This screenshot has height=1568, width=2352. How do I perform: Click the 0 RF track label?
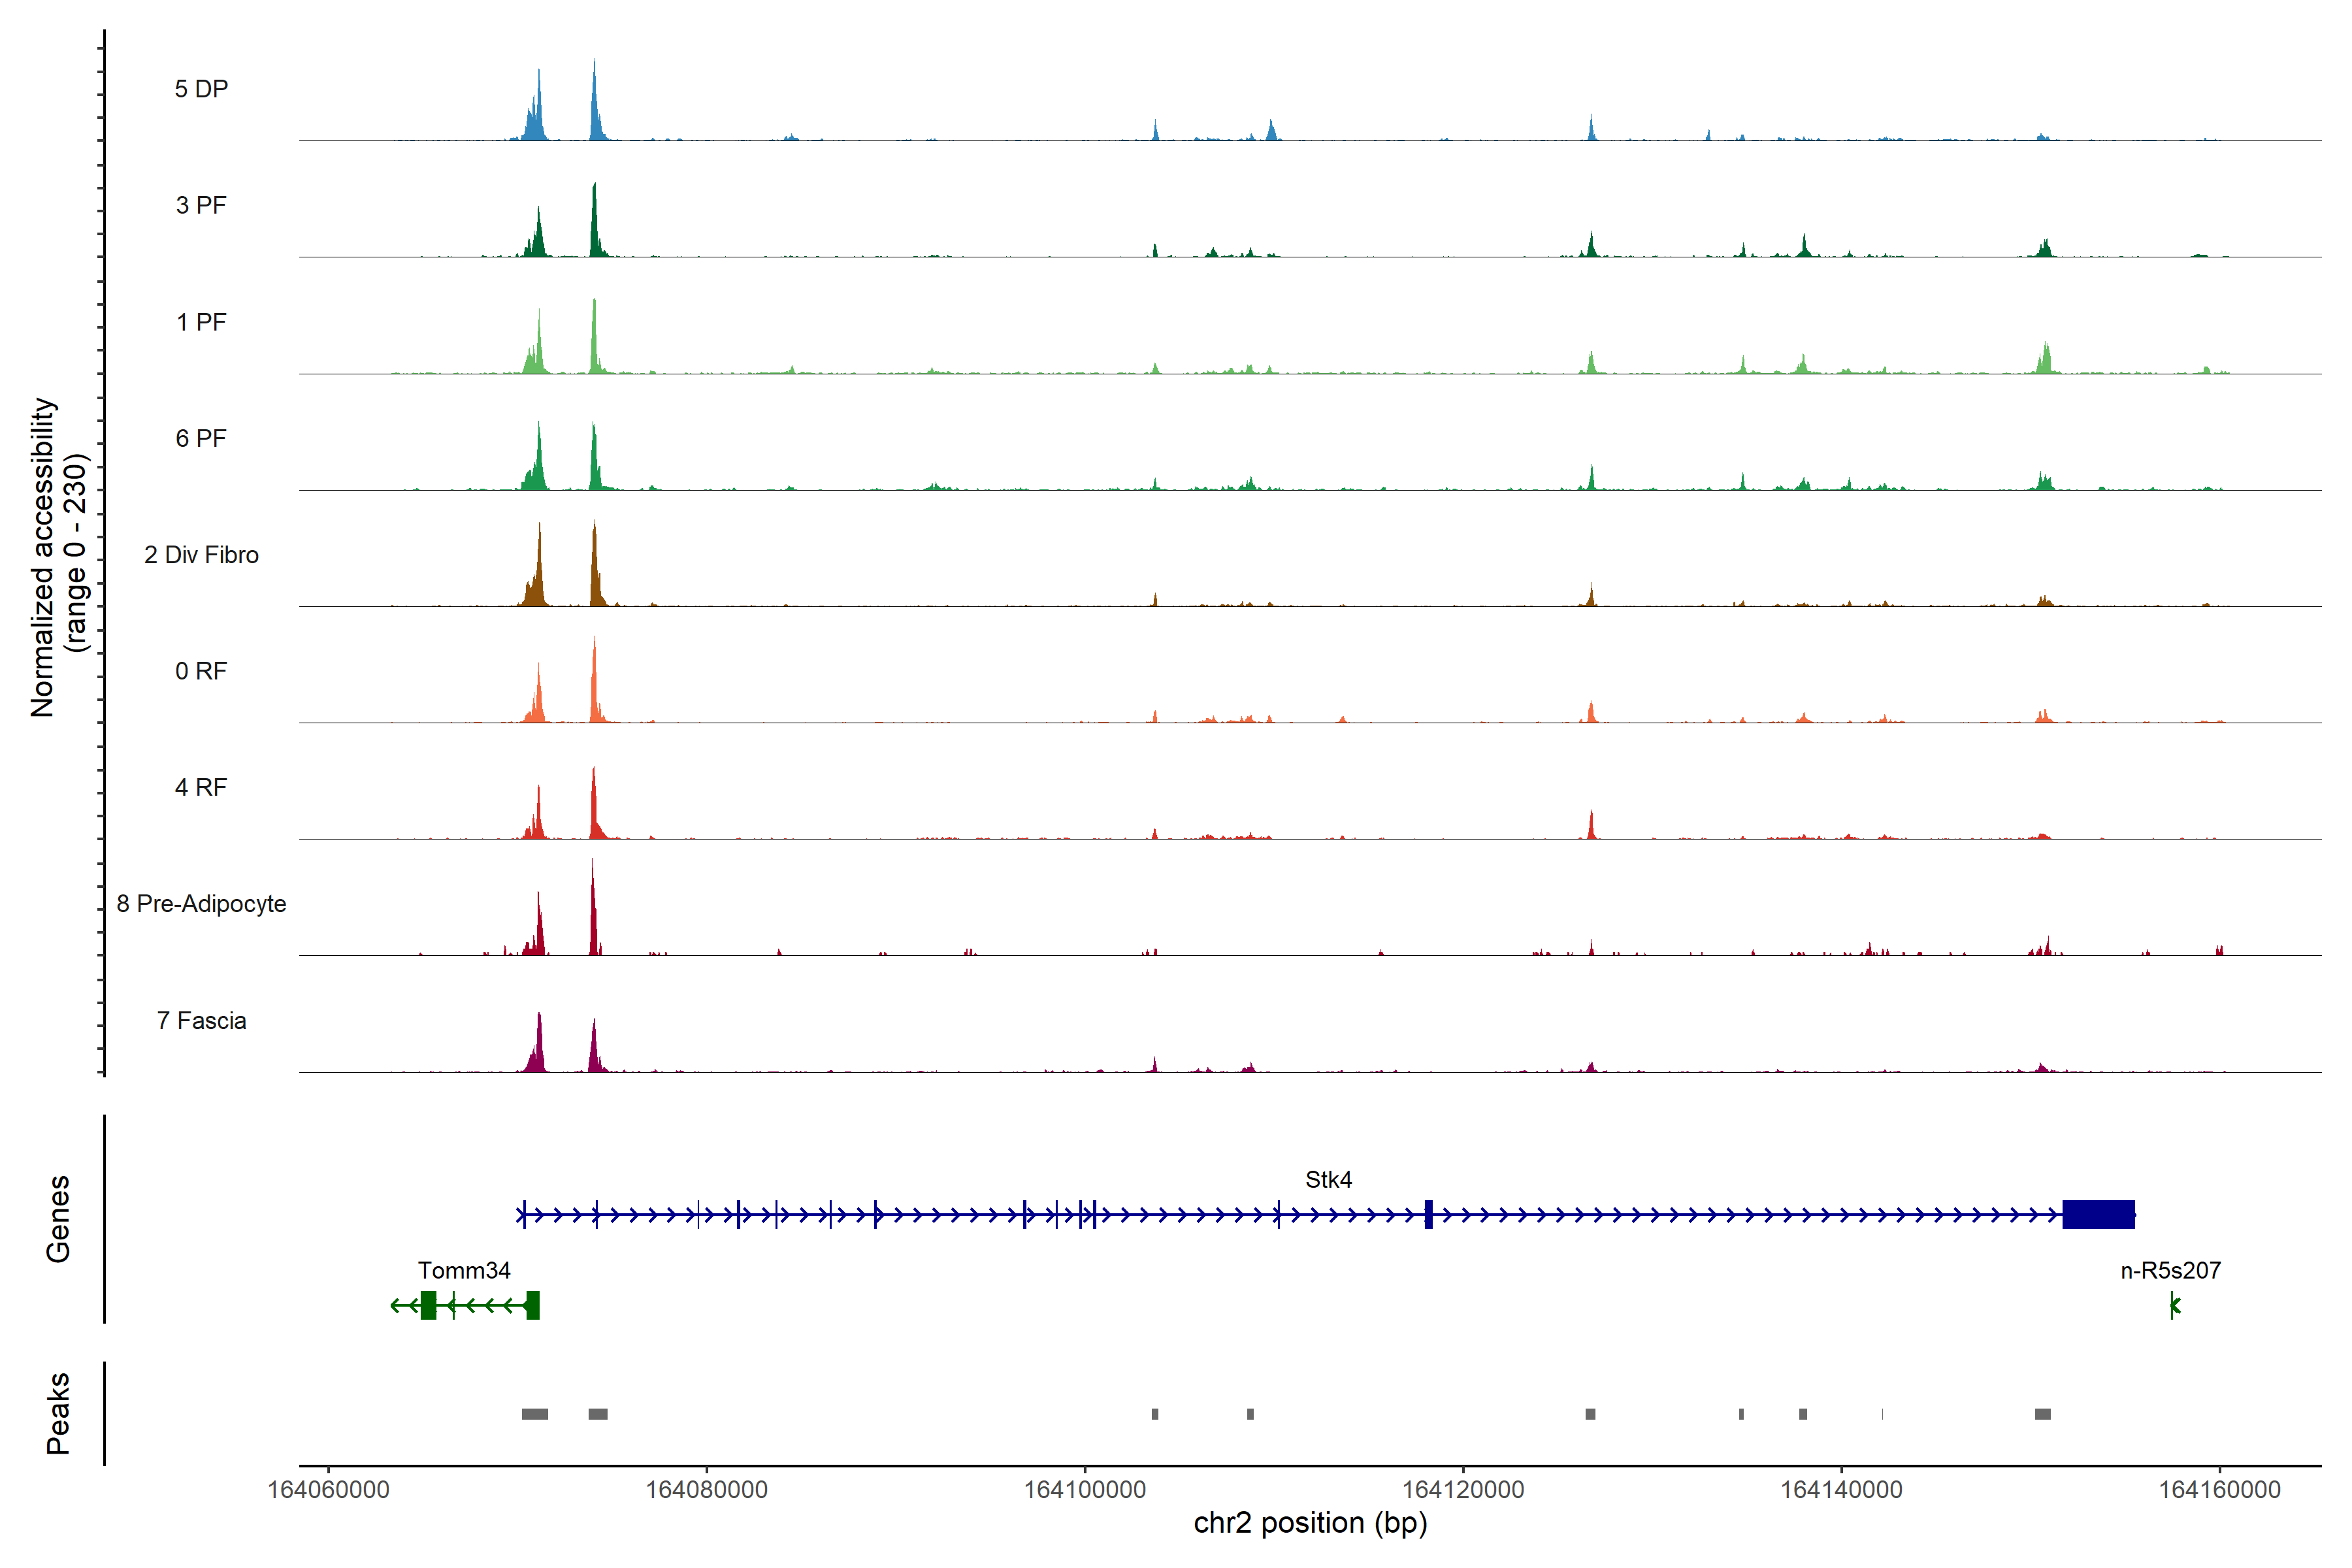point(201,671)
